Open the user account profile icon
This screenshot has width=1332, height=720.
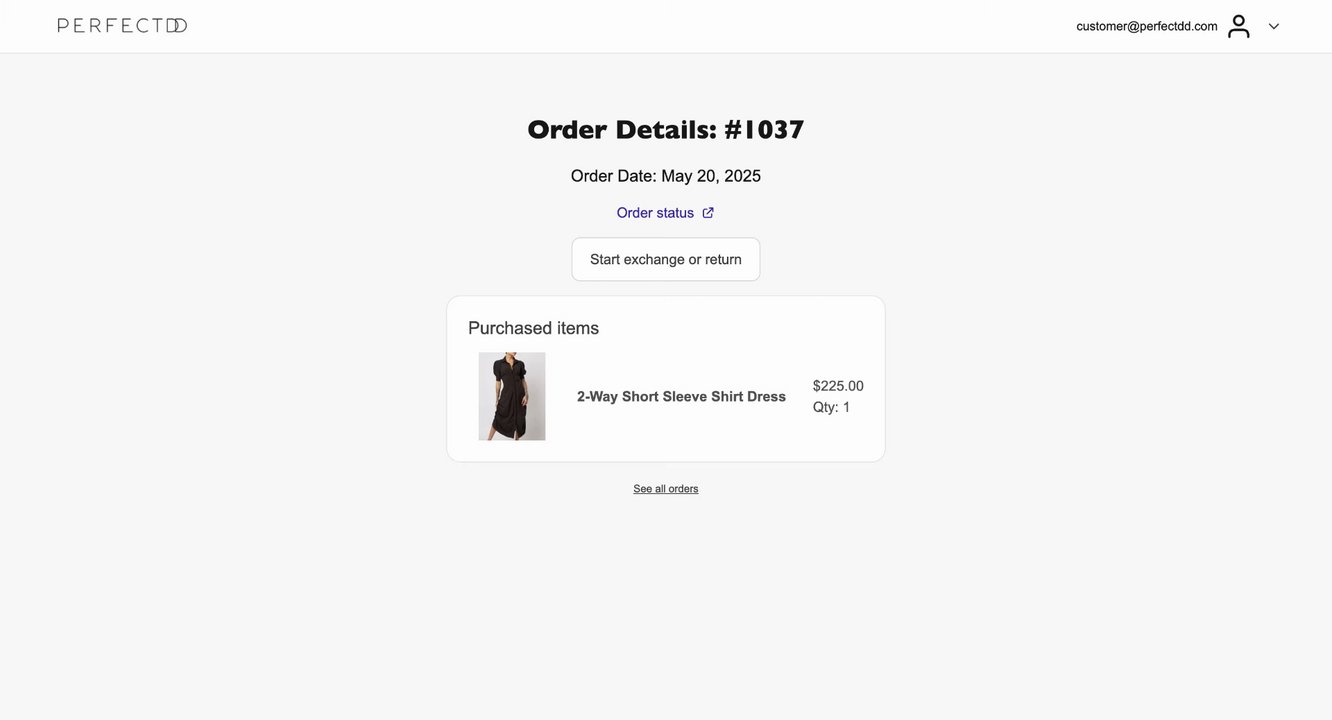pos(1239,26)
